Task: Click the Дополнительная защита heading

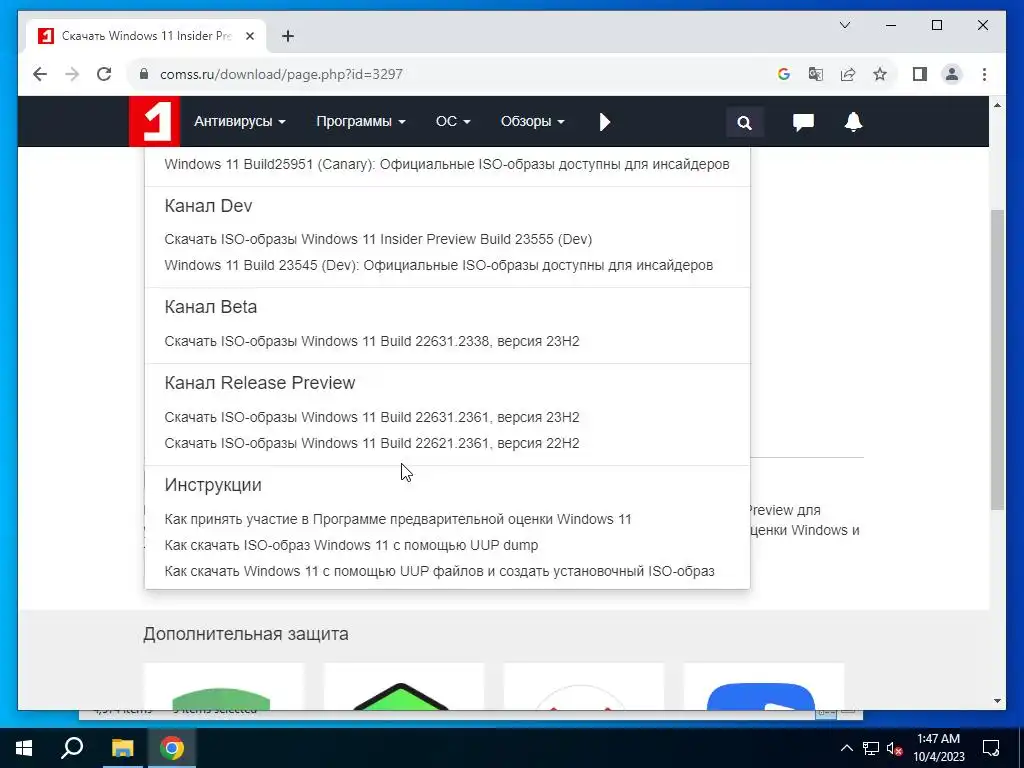Action: pos(246,633)
